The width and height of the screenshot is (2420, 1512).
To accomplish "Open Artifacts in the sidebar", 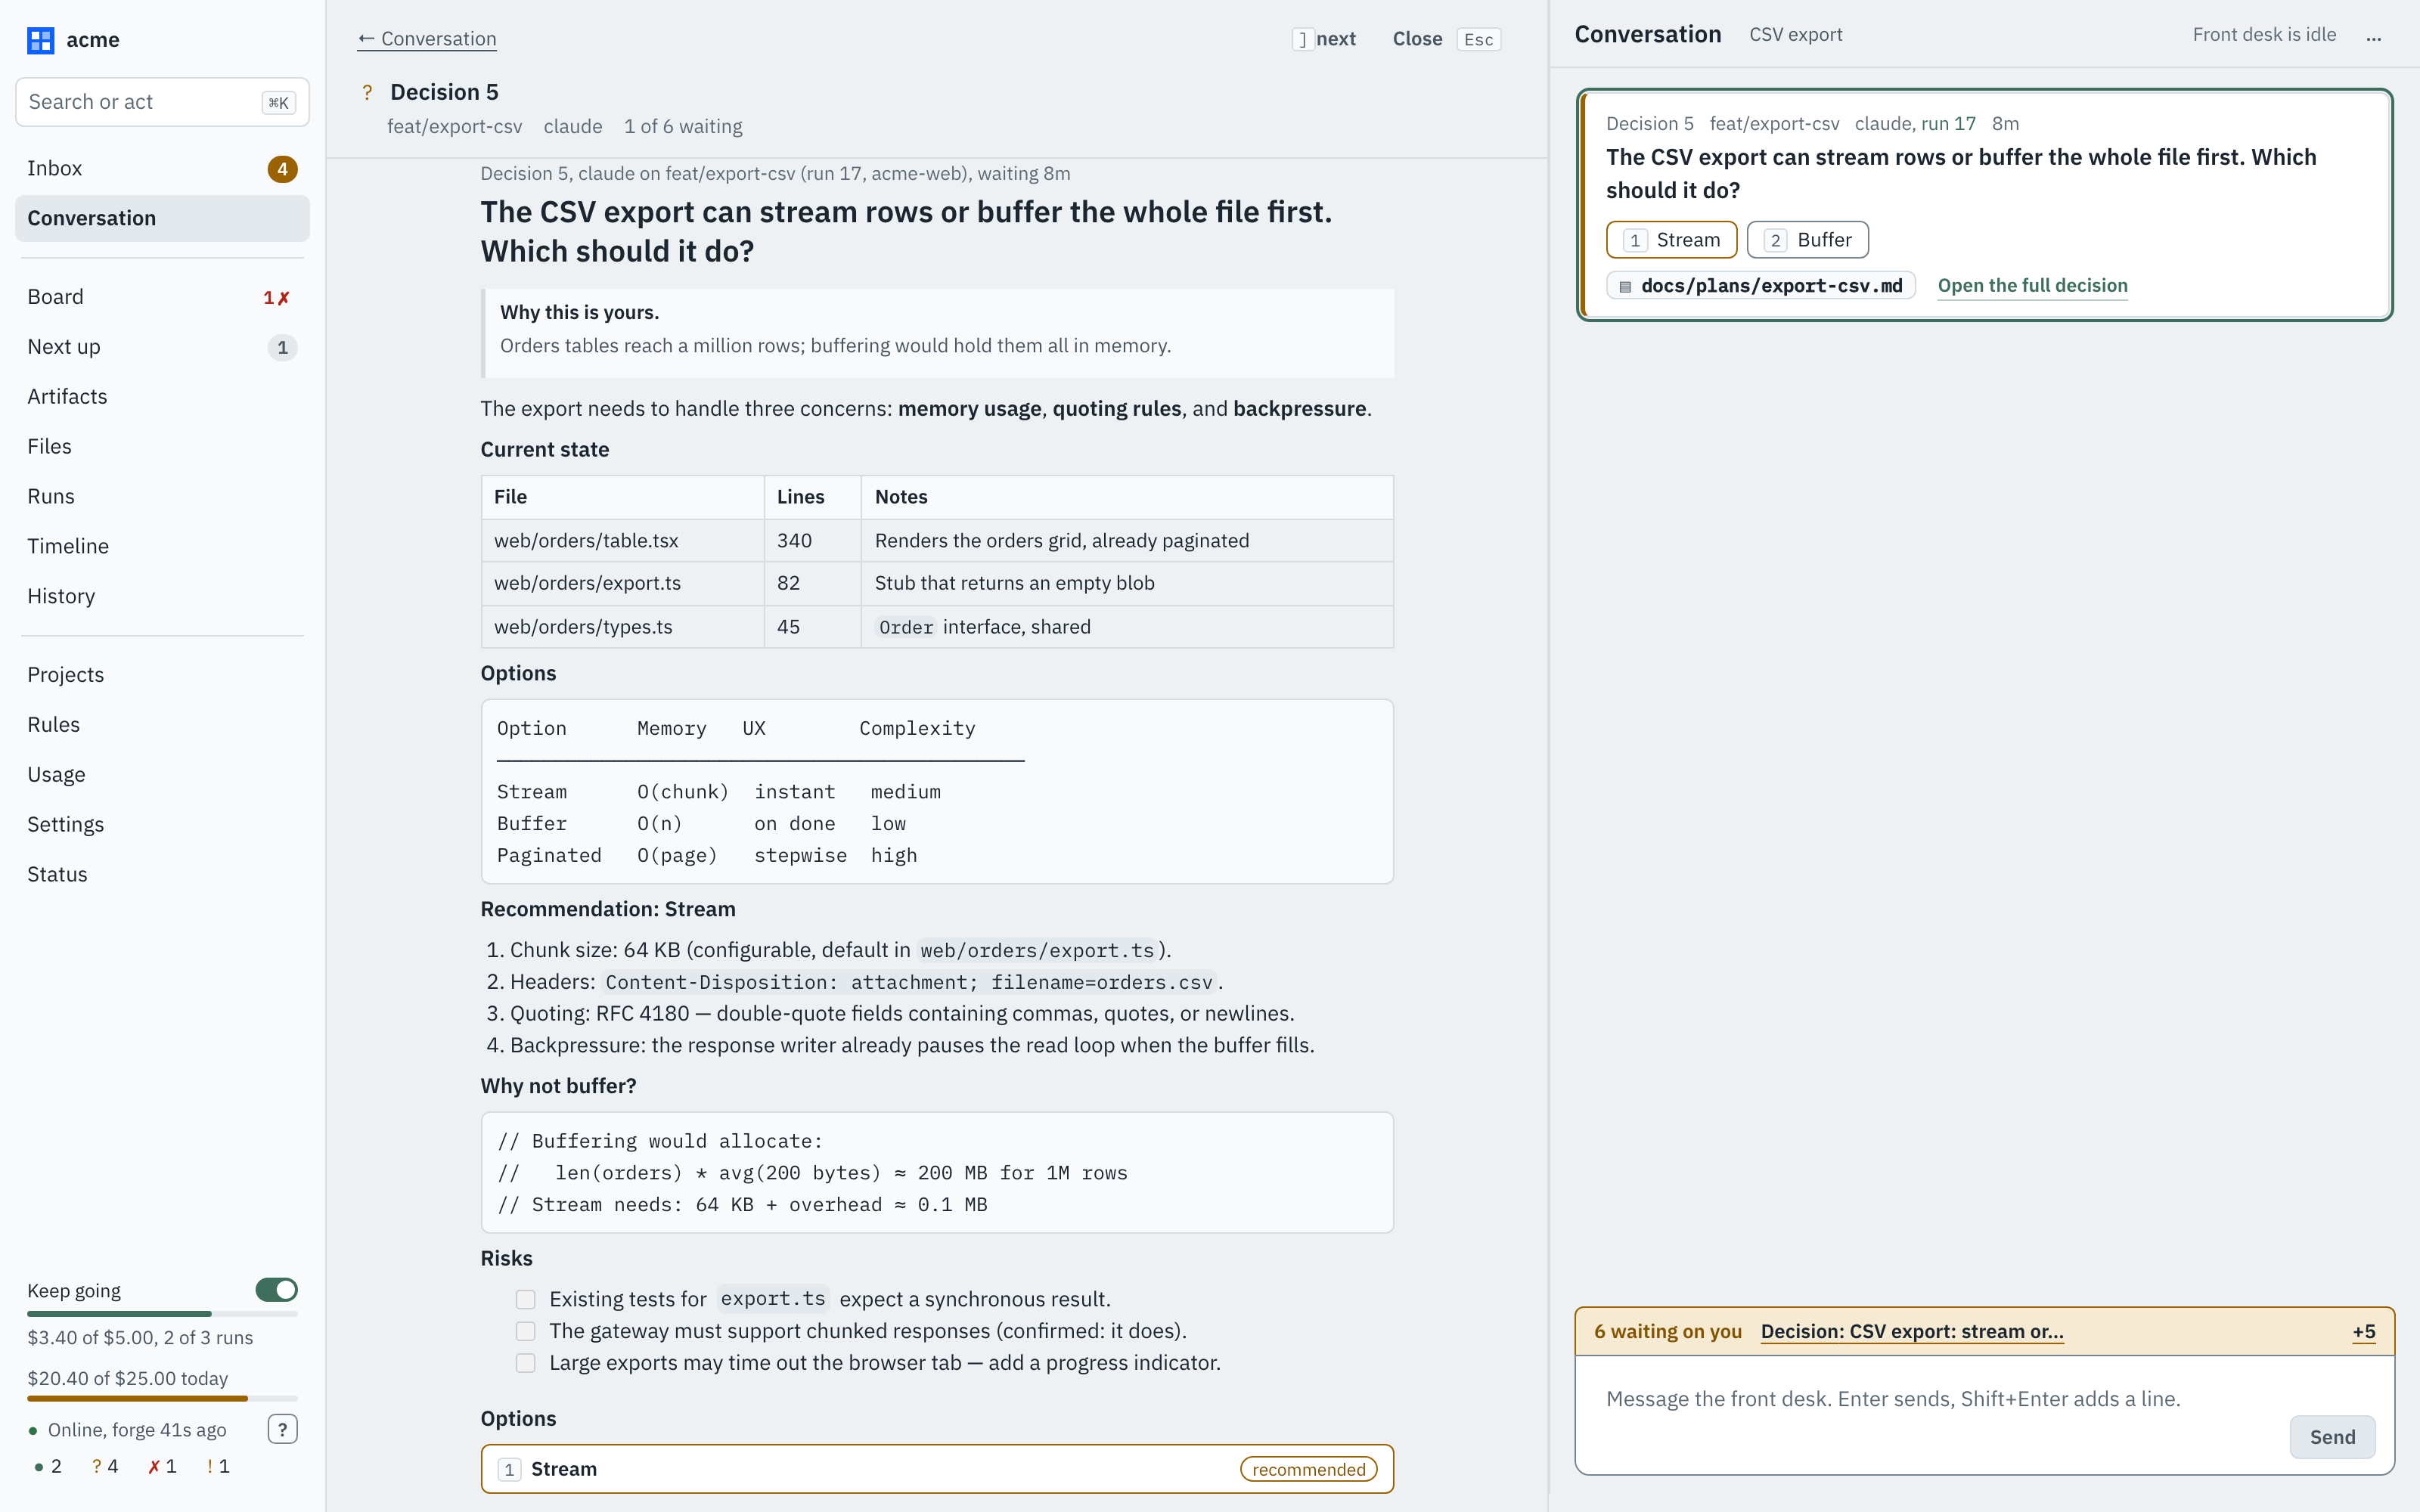I will [162, 397].
